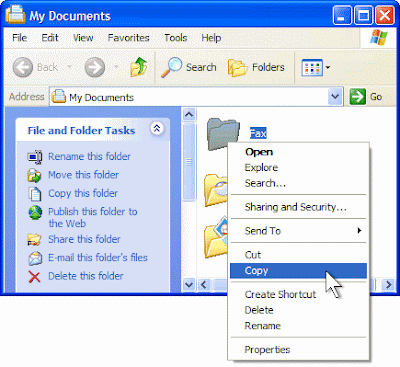Choose Explore in the context menu
Viewport: 400px width, 367px height.
[x=299, y=167]
